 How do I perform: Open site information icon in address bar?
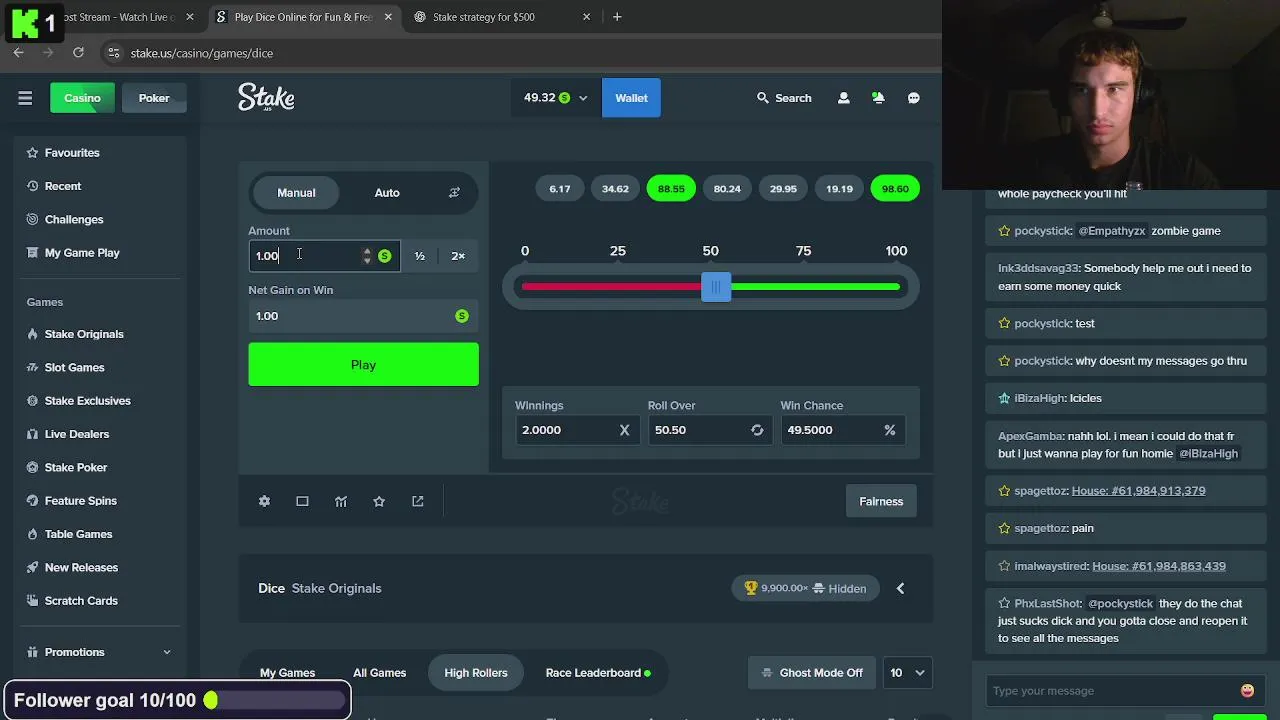[x=113, y=52]
